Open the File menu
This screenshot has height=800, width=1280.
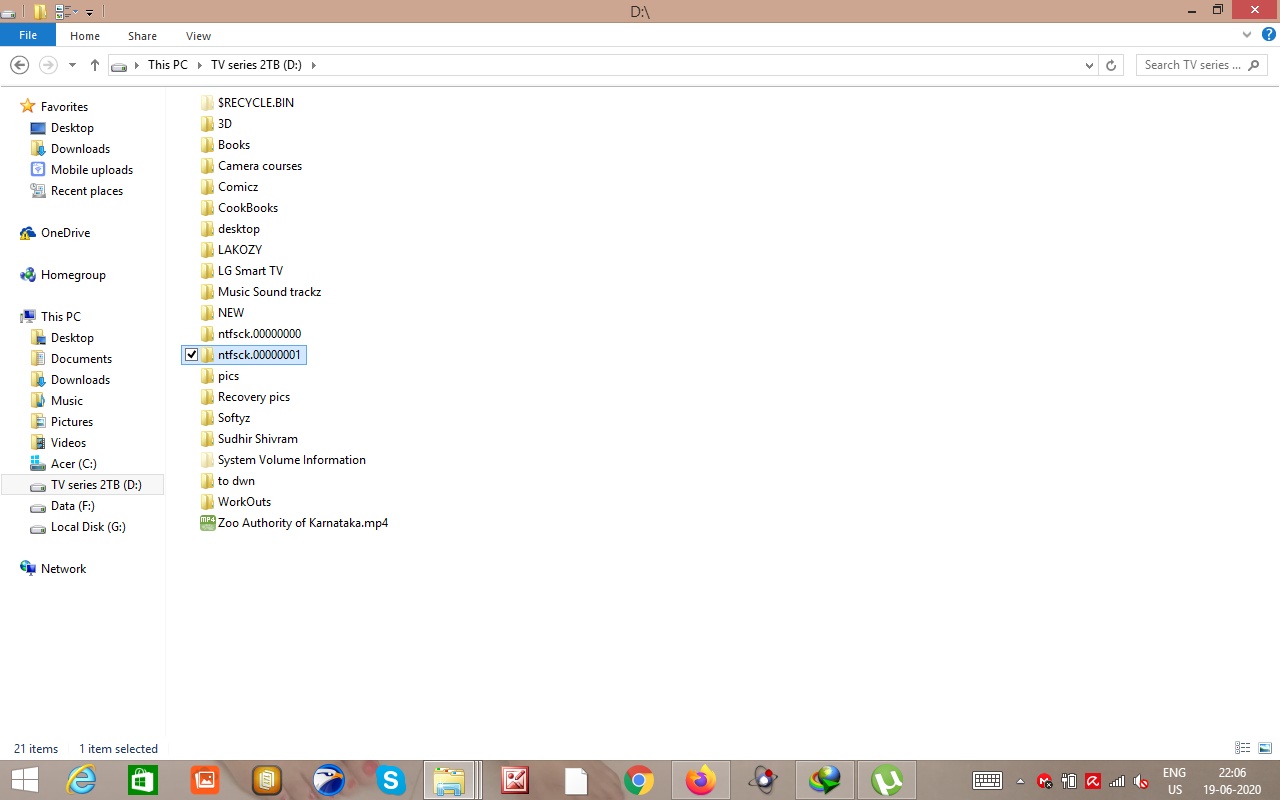tap(27, 34)
